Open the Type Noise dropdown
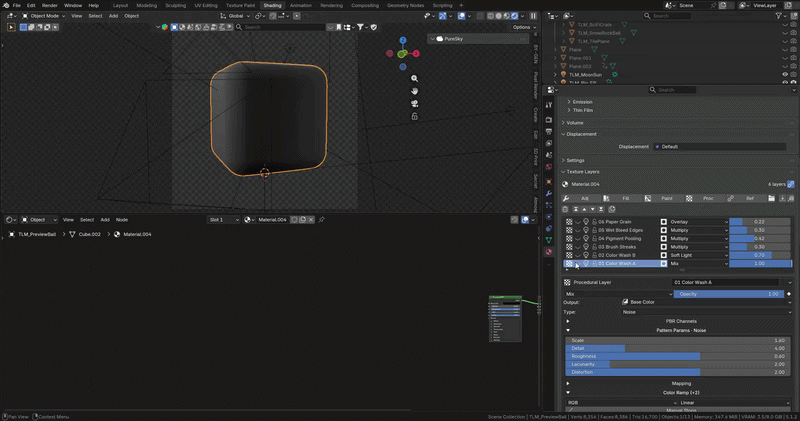 coord(706,312)
